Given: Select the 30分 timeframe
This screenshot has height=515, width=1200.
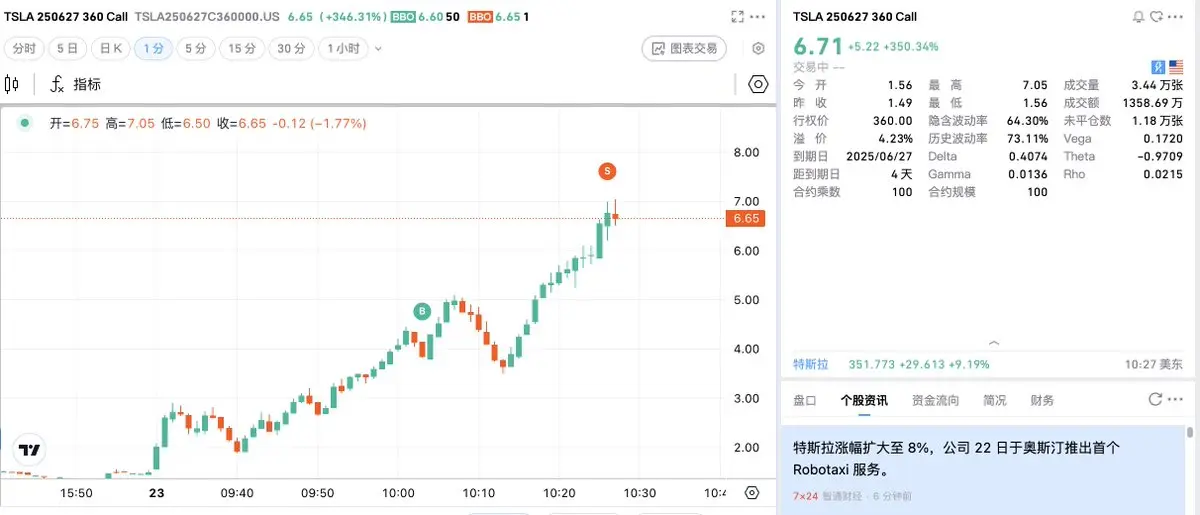Looking at the screenshot, I should point(291,48).
